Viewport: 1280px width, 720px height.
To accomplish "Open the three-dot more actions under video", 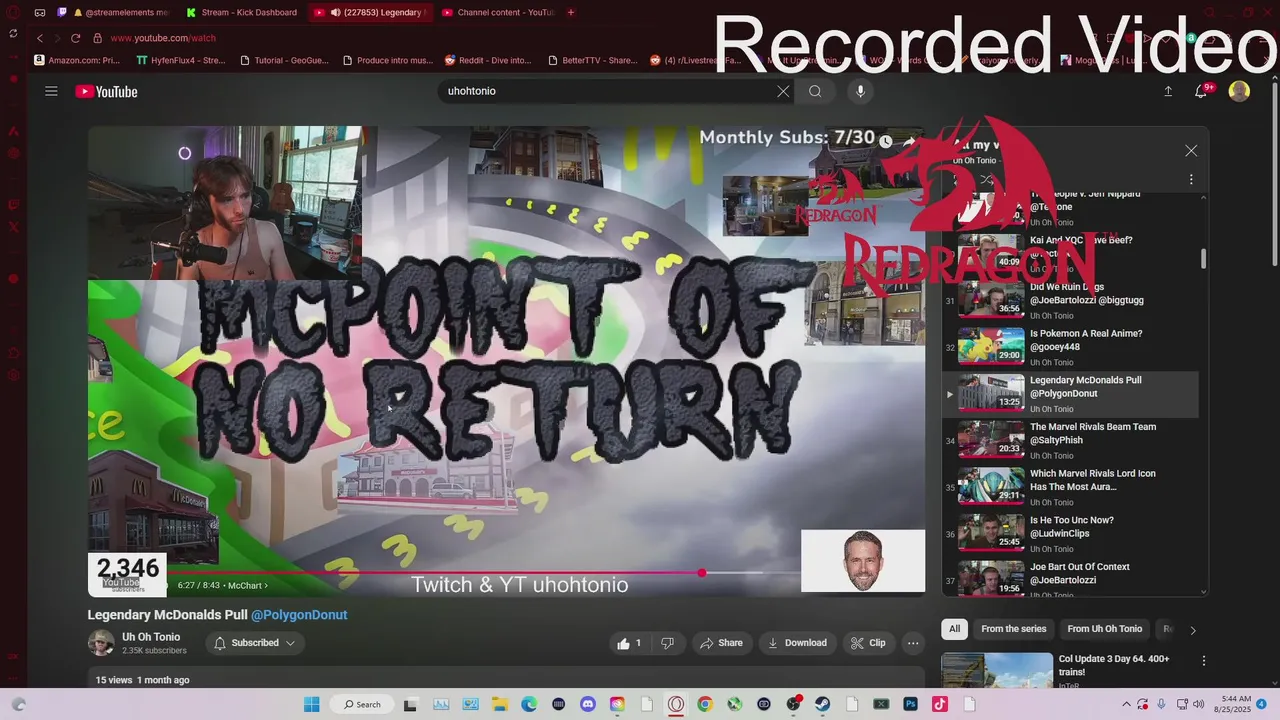I will pos(912,643).
